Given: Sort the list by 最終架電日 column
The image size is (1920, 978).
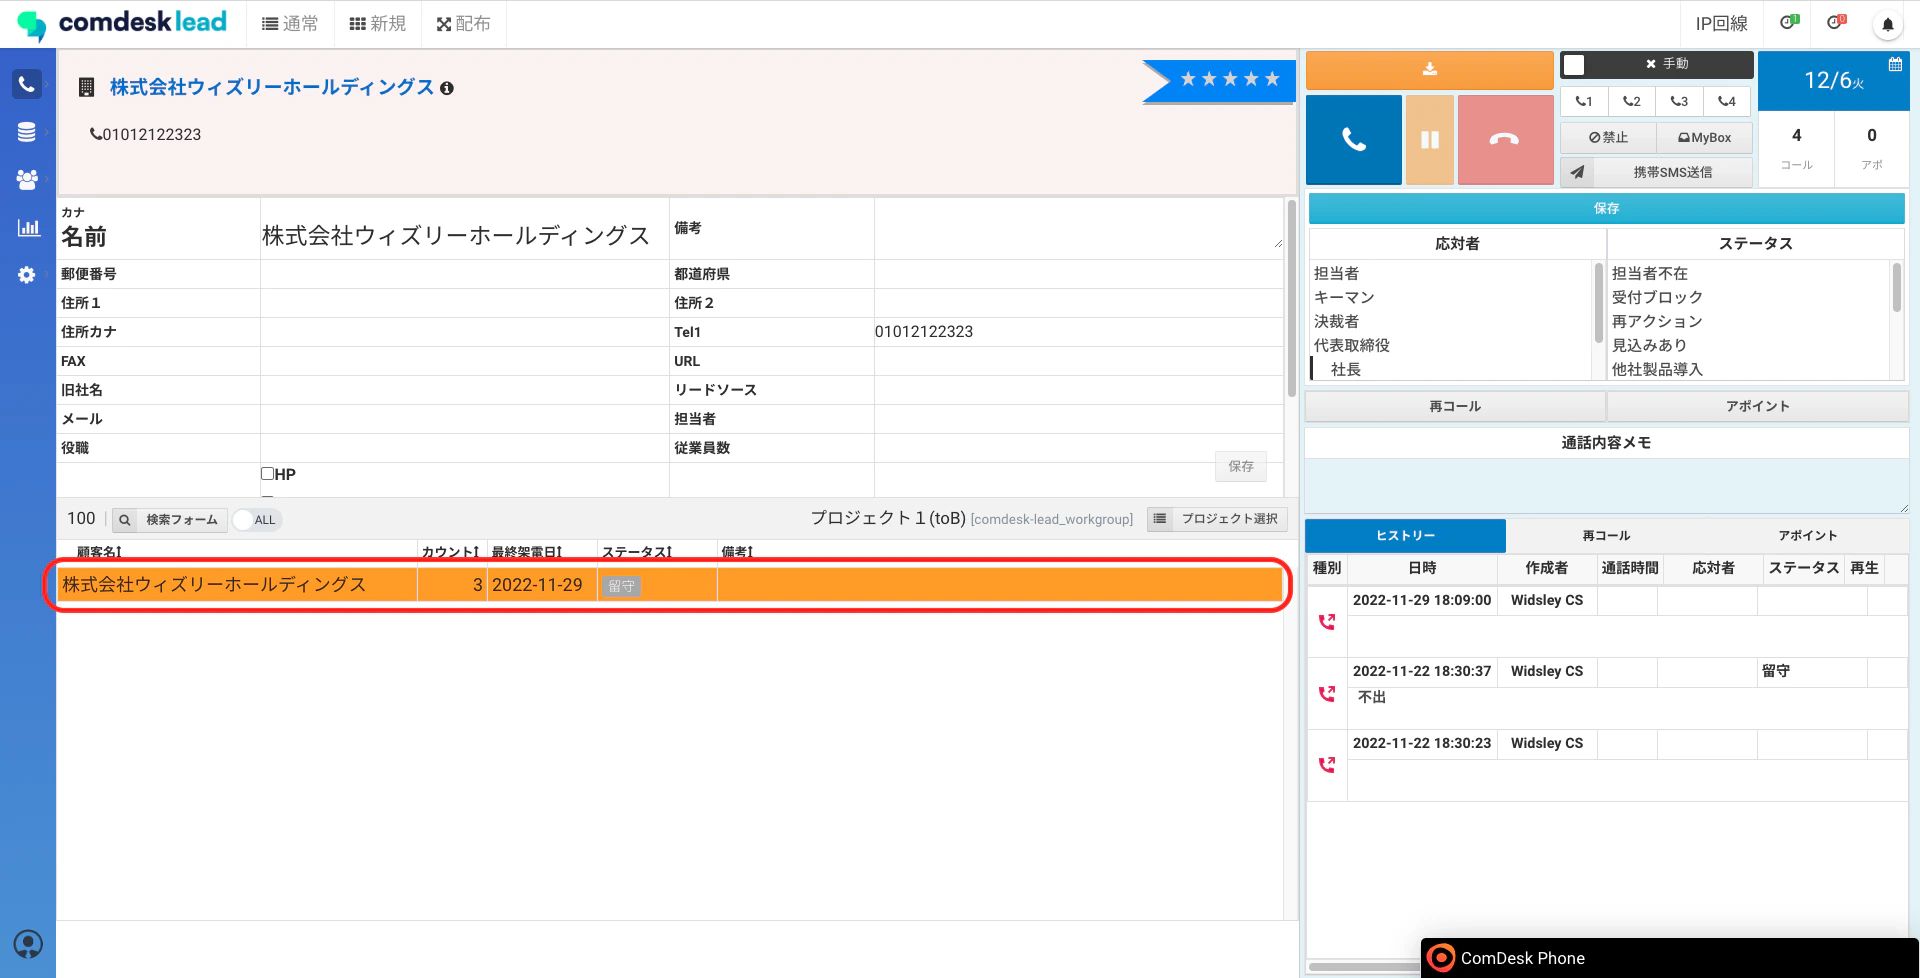Looking at the screenshot, I should 526,552.
